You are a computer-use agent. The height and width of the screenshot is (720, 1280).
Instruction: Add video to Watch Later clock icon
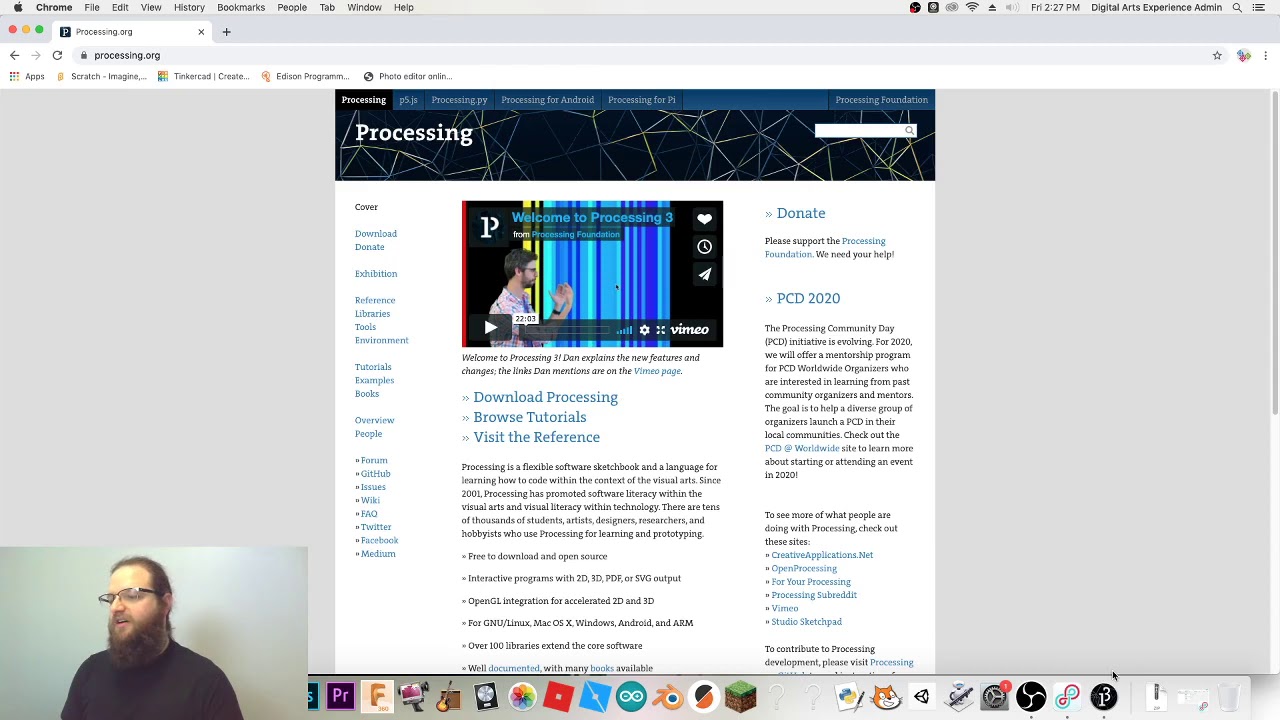pyautogui.click(x=704, y=246)
